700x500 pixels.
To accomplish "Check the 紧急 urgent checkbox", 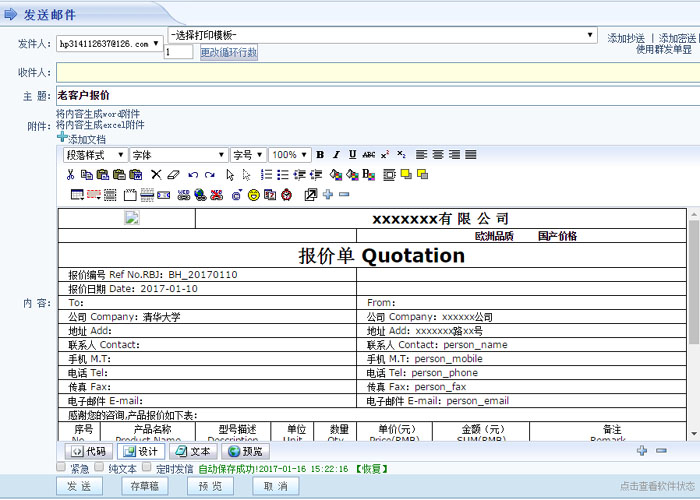I will click(62, 467).
